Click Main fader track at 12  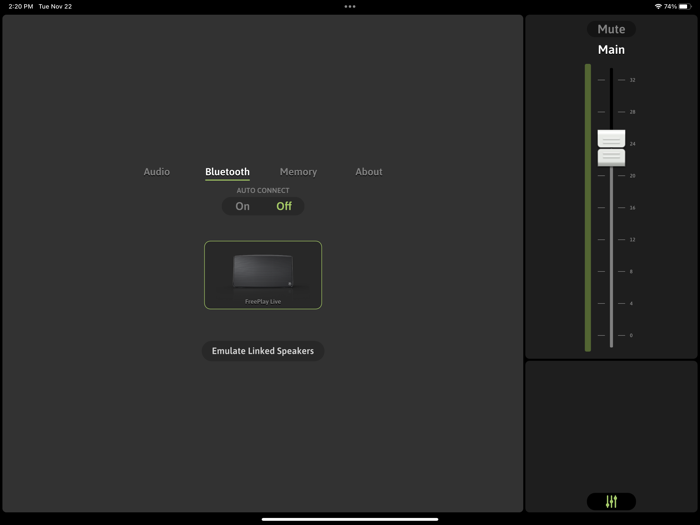click(x=611, y=240)
